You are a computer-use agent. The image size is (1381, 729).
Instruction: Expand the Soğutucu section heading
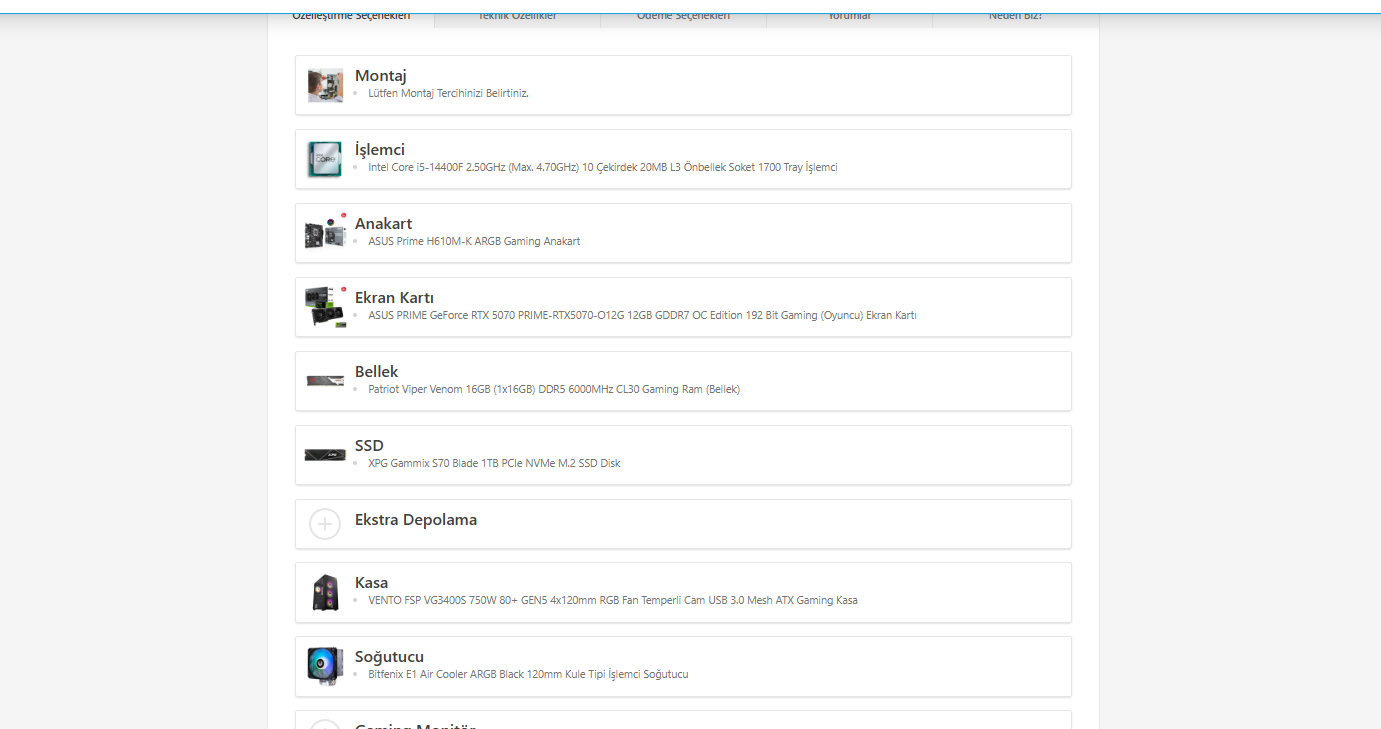[389, 657]
